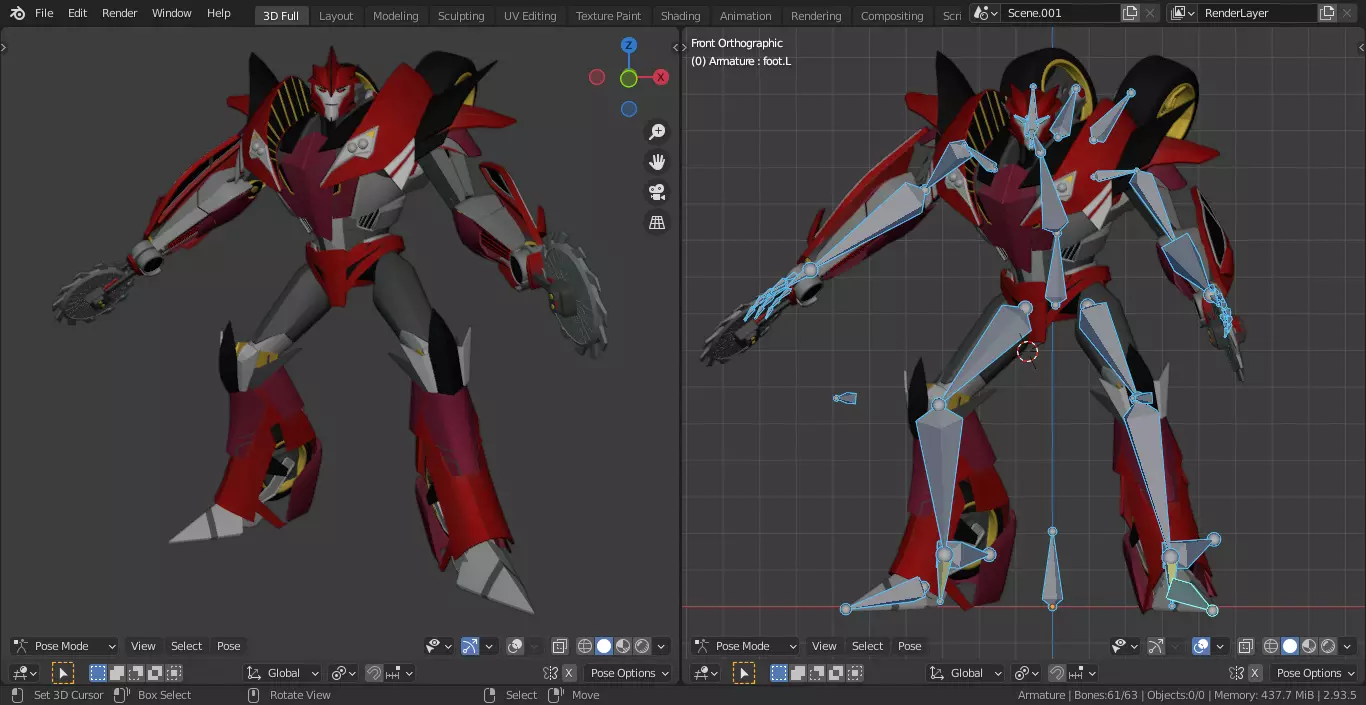Set selection mode to subtract in left viewport
The height and width of the screenshot is (705, 1366).
pos(136,673)
